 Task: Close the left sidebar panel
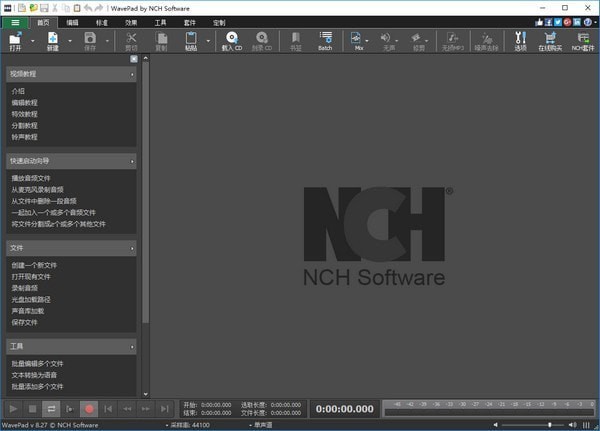point(134,59)
